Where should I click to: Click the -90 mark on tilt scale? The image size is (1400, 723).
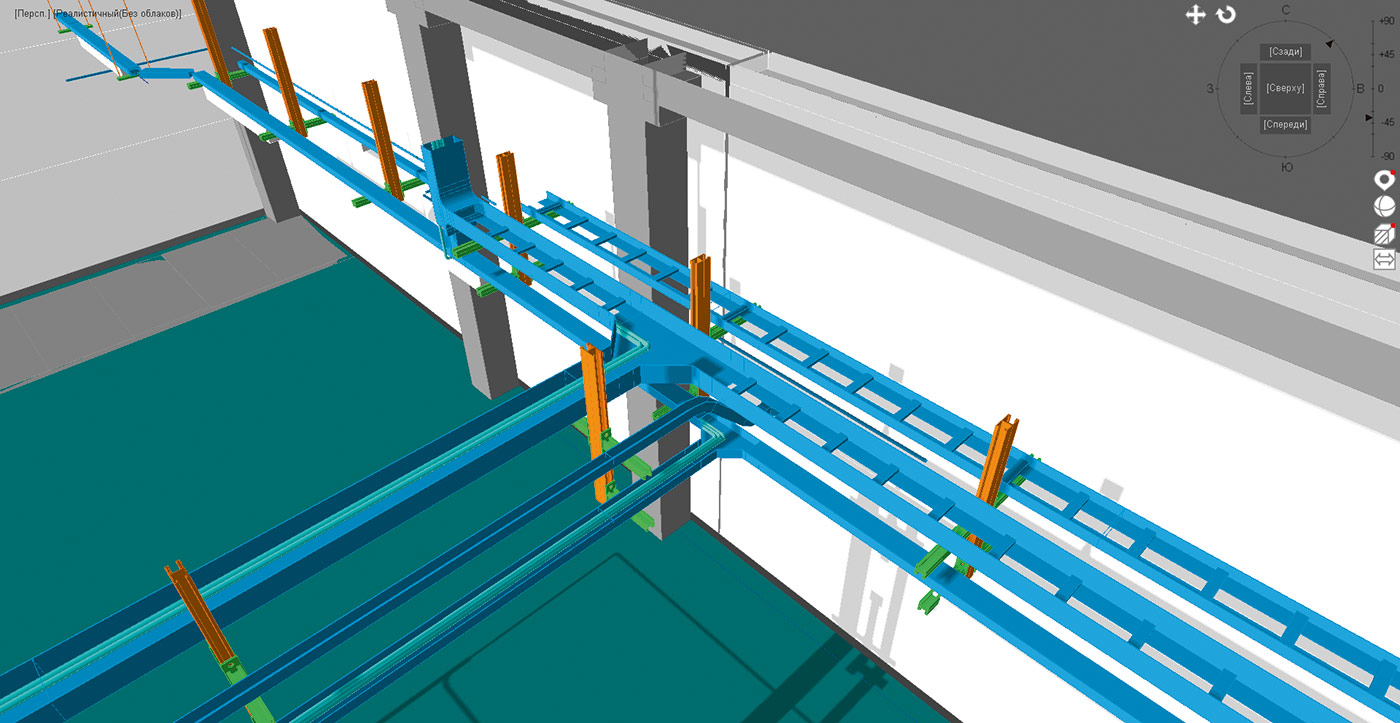click(1386, 156)
